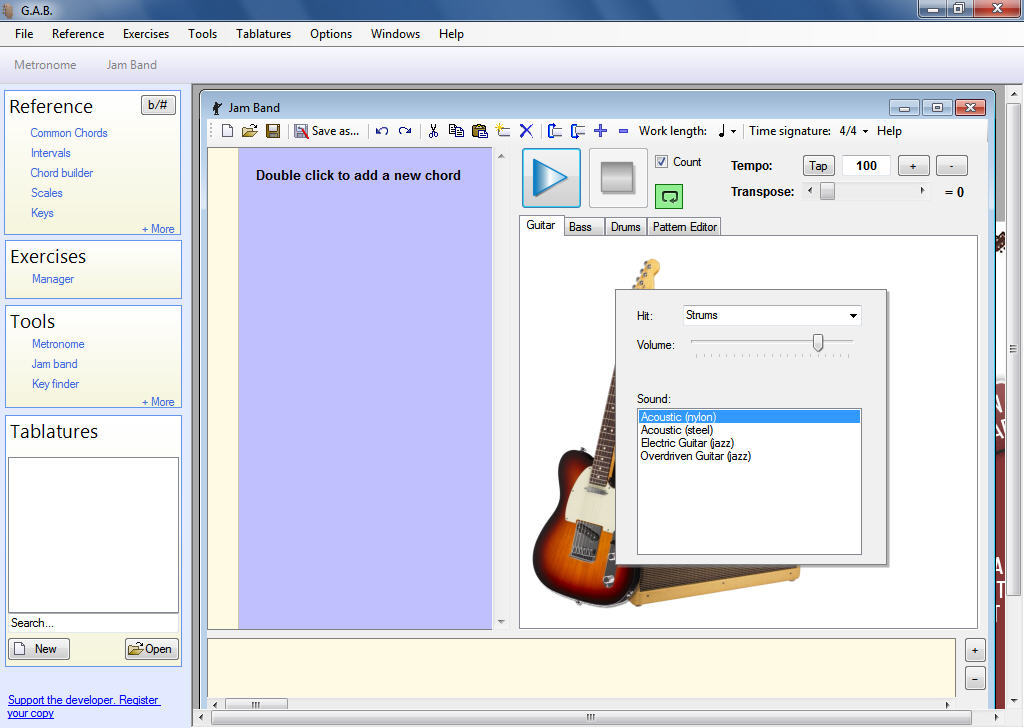Select the Copy icon
The height and width of the screenshot is (728, 1024).
tap(456, 131)
